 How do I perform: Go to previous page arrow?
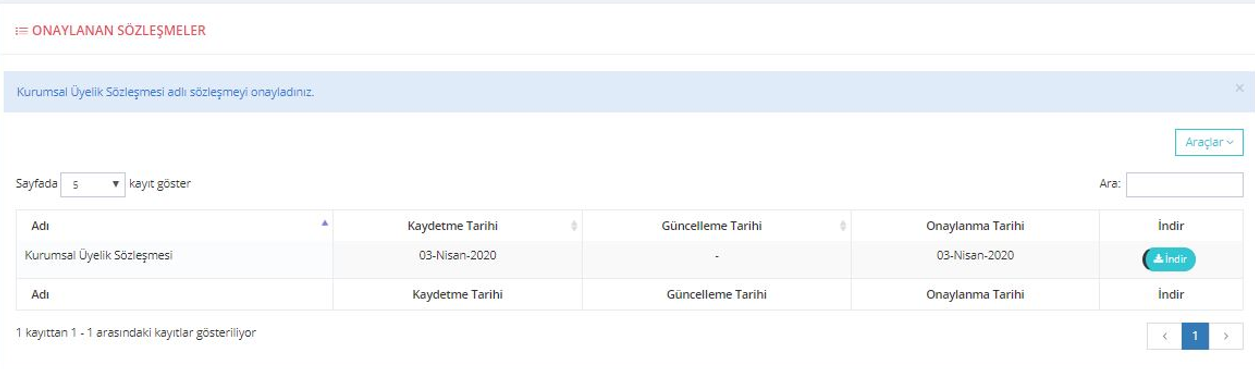[1165, 337]
